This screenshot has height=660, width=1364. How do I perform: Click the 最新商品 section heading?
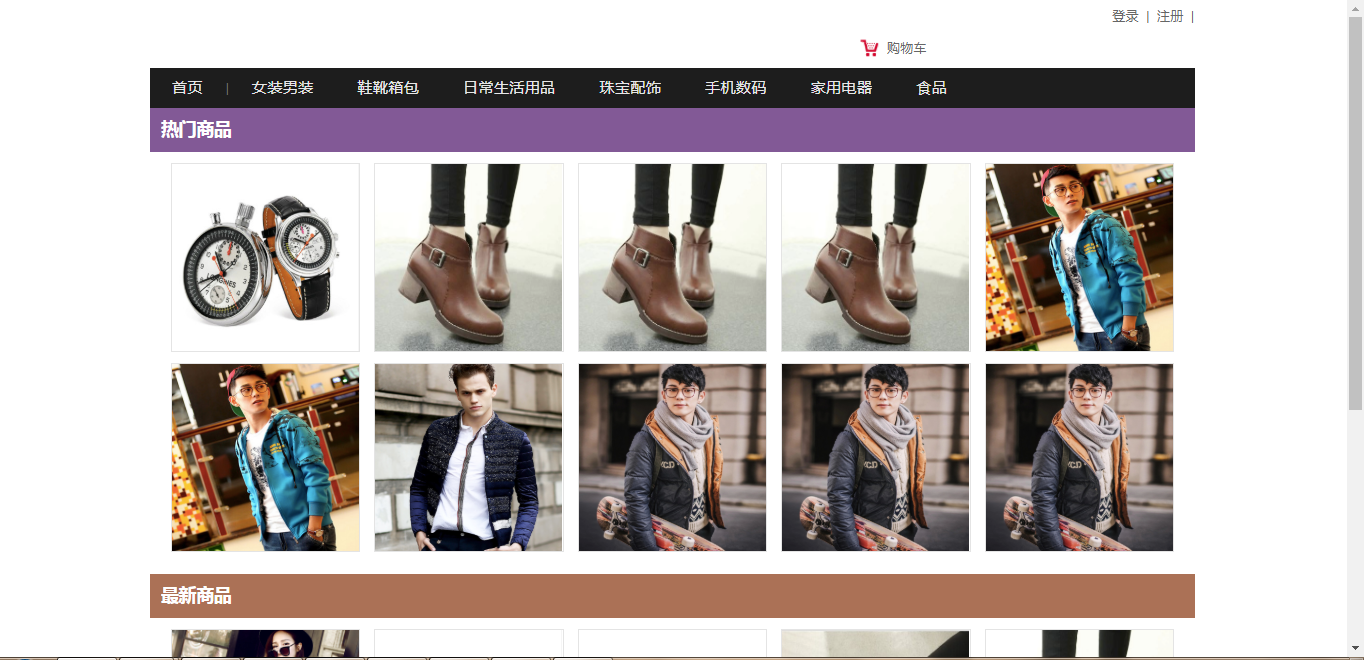tap(196, 596)
